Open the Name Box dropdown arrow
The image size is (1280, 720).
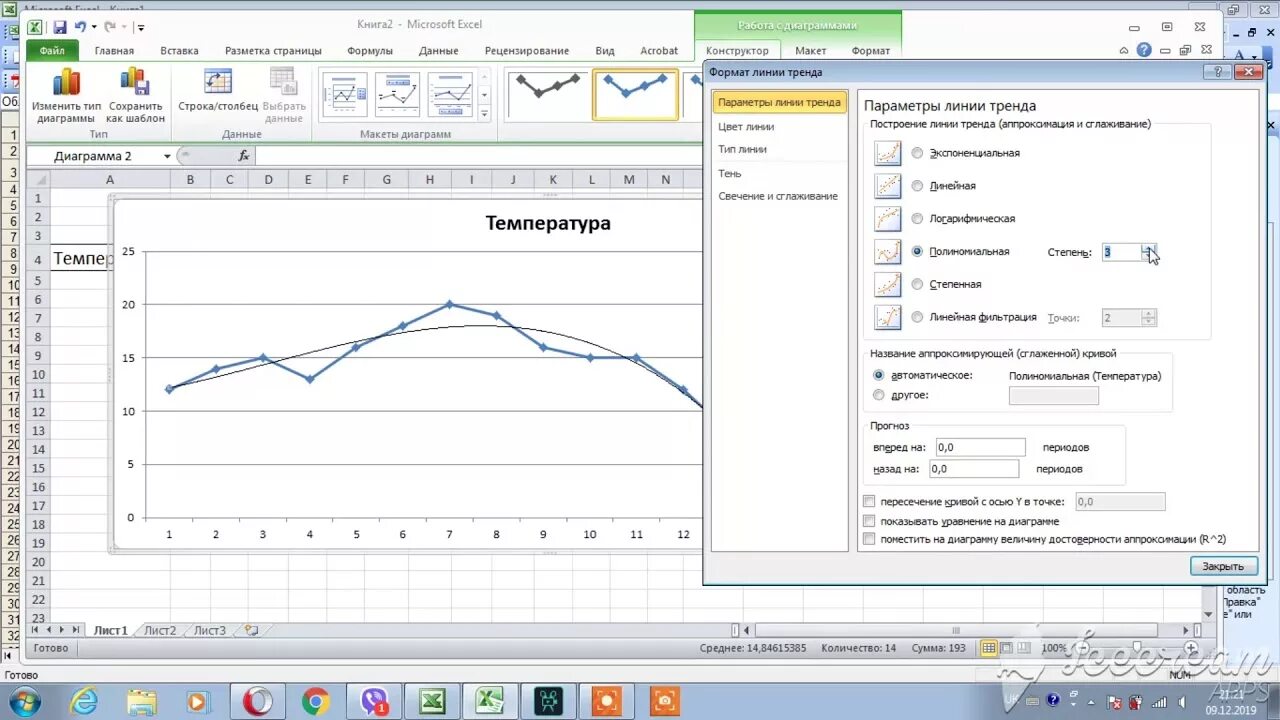click(167, 156)
